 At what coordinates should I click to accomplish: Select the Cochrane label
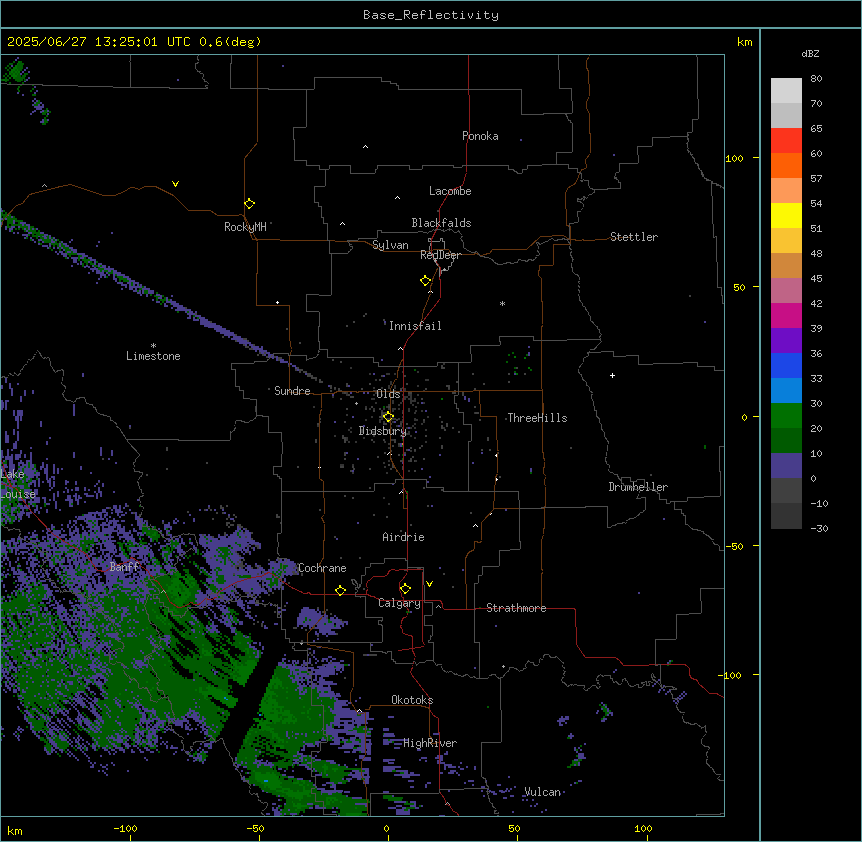point(322,568)
